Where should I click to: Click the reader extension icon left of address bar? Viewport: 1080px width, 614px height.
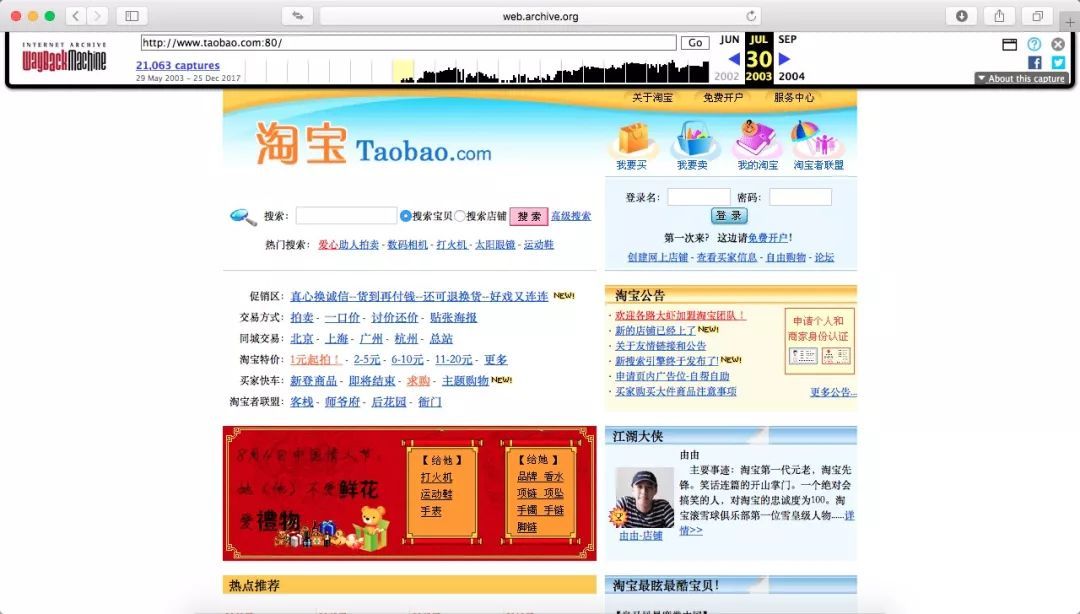click(x=298, y=16)
